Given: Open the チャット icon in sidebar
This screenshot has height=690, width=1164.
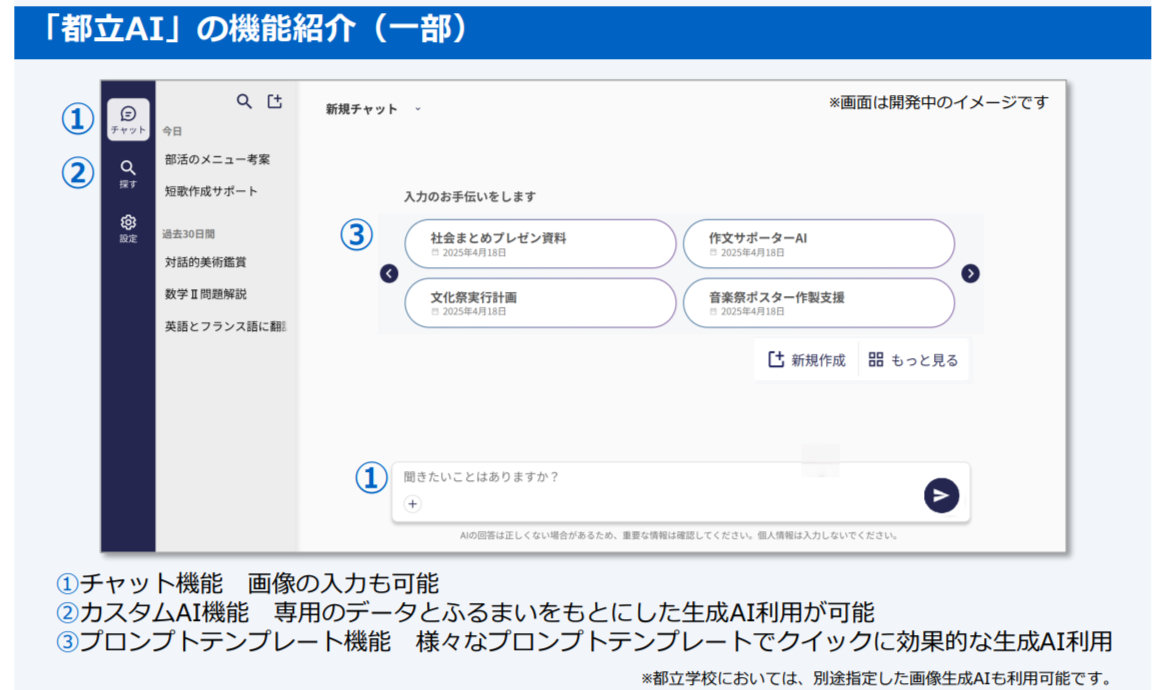Looking at the screenshot, I should [128, 119].
